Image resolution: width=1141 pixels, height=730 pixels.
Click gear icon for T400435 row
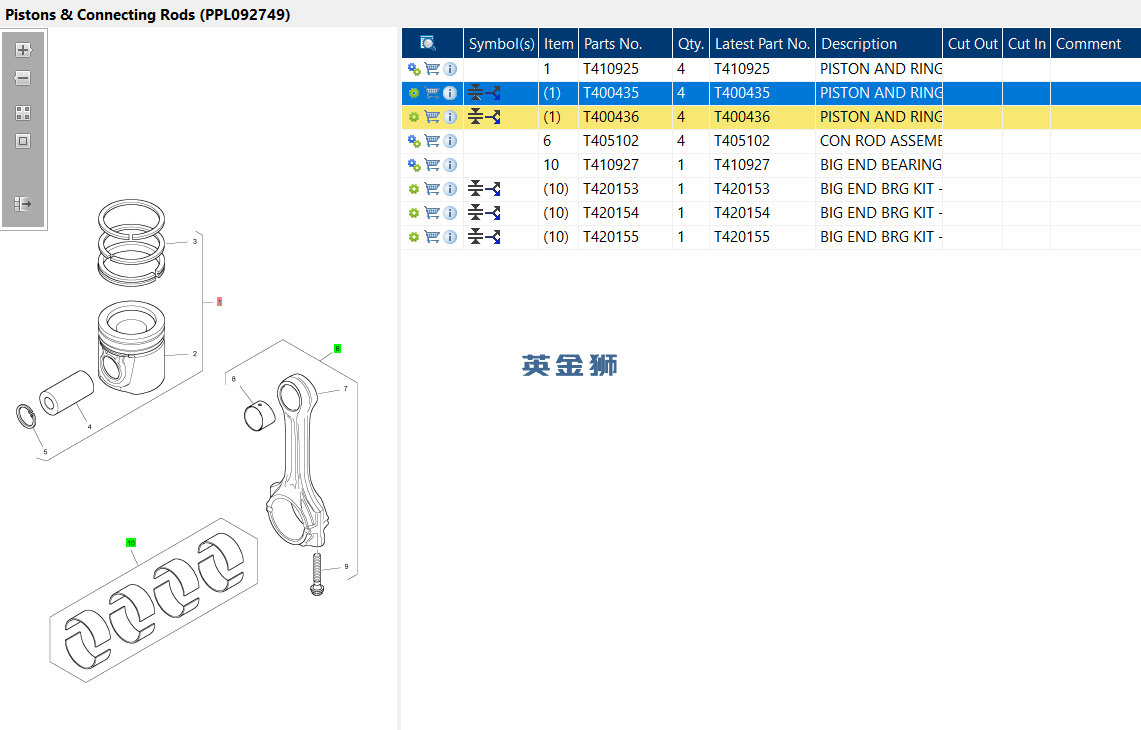414,93
